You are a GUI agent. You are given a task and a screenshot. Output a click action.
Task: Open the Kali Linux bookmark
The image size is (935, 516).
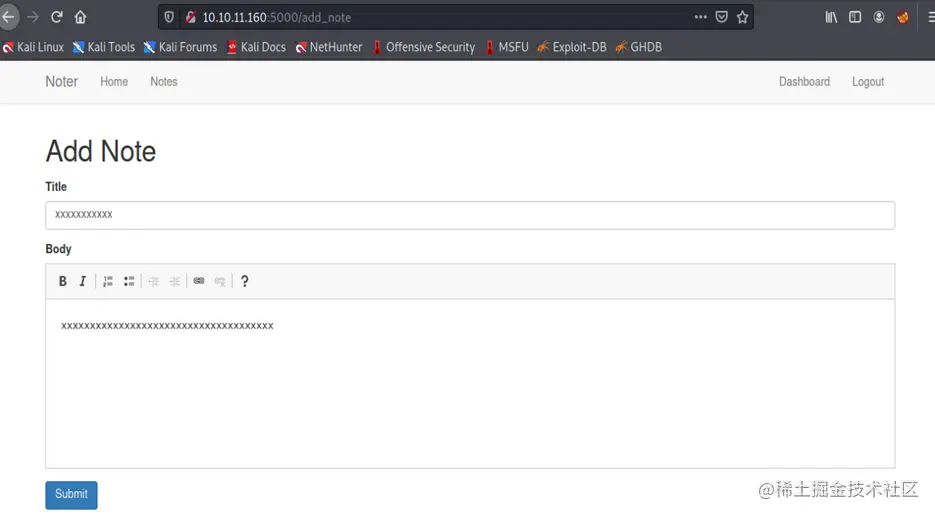pyautogui.click(x=33, y=47)
